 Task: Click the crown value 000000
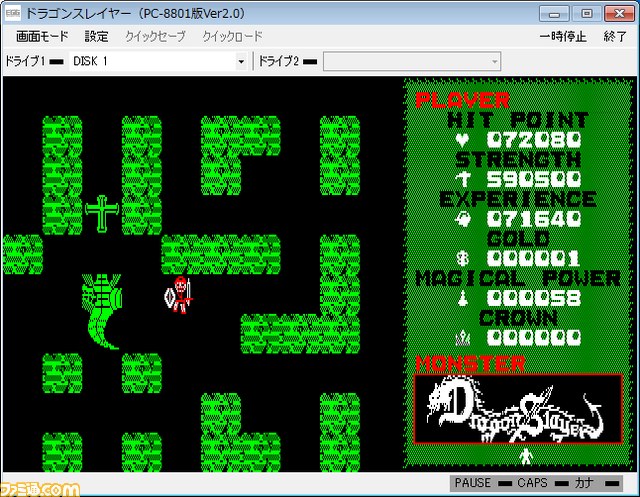pos(534,338)
